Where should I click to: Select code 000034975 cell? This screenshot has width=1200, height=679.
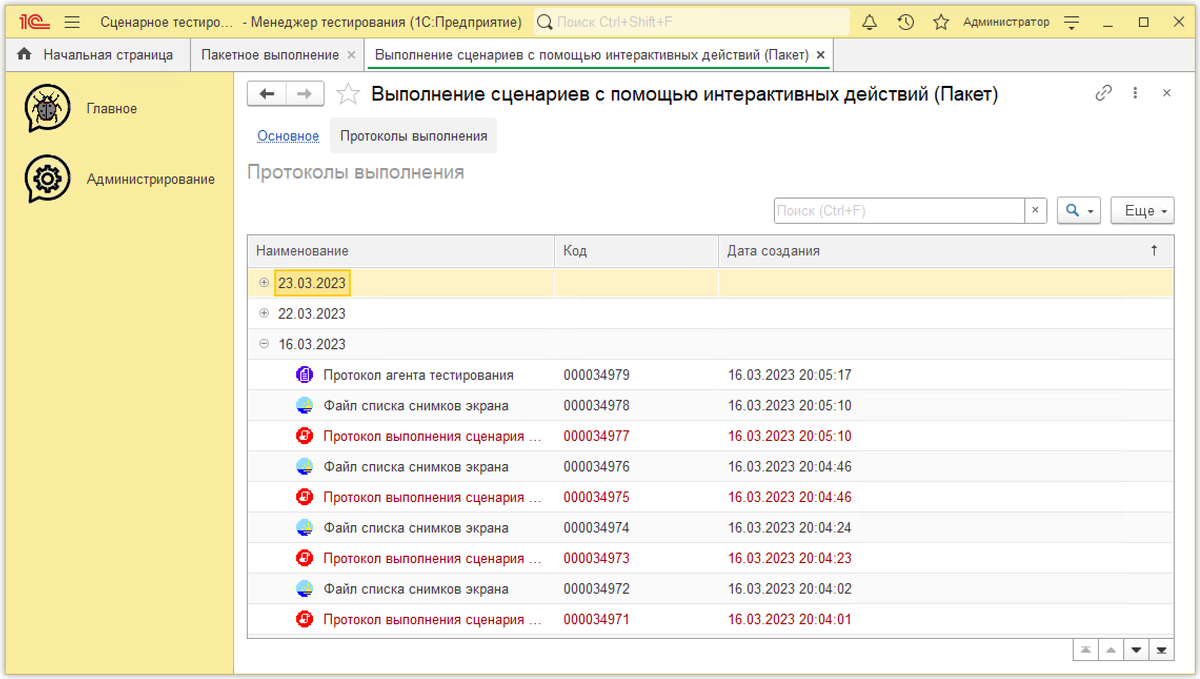click(636, 497)
